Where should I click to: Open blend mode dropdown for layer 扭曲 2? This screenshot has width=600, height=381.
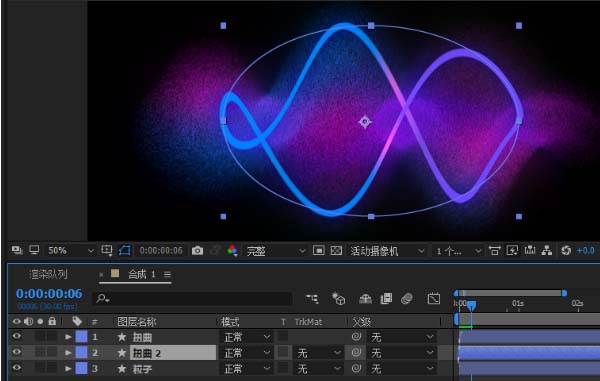point(246,353)
